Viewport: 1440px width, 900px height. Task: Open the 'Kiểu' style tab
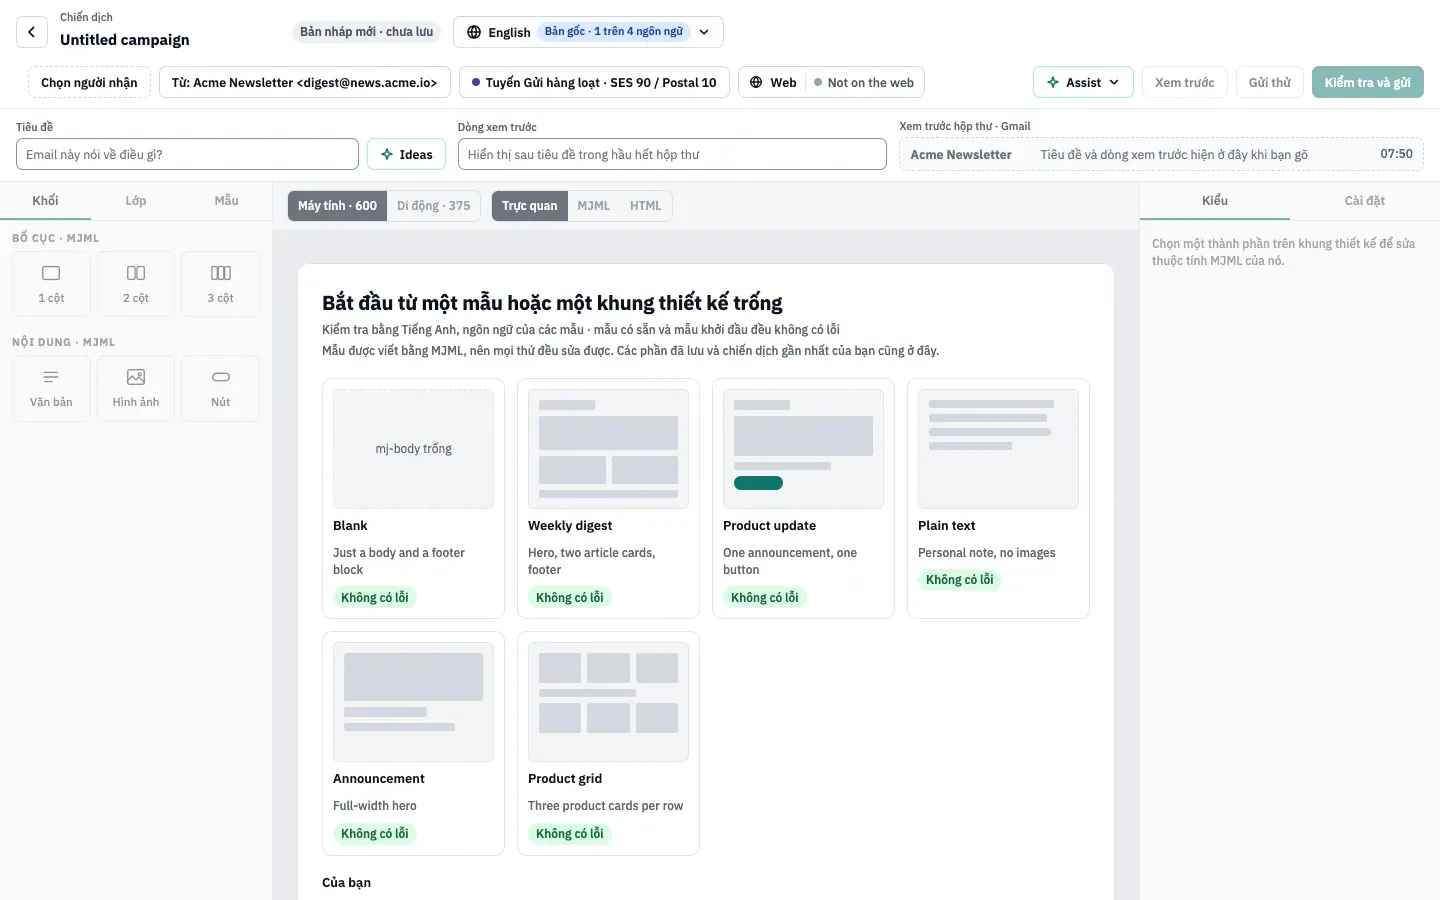(1215, 200)
